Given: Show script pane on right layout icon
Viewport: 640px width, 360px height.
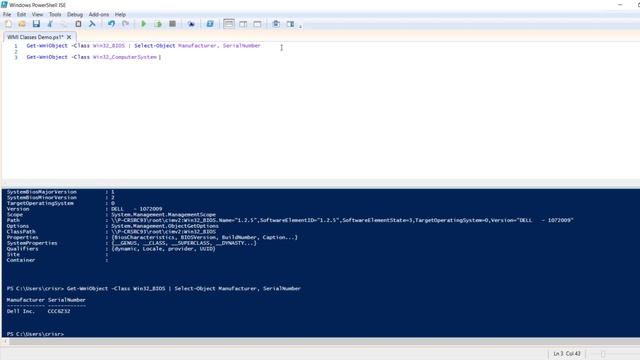Looking at the screenshot, I should click(243, 24).
